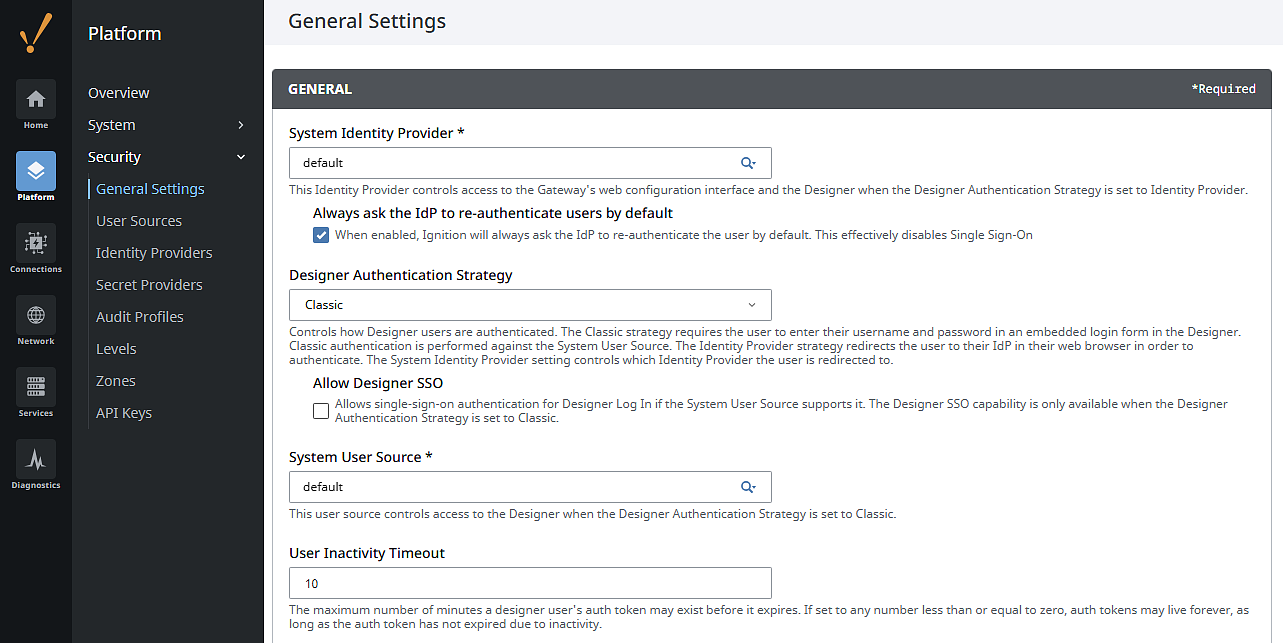Screen dimensions: 1283x643
Task: Click the *Required note in header
Action: pos(1223,89)
